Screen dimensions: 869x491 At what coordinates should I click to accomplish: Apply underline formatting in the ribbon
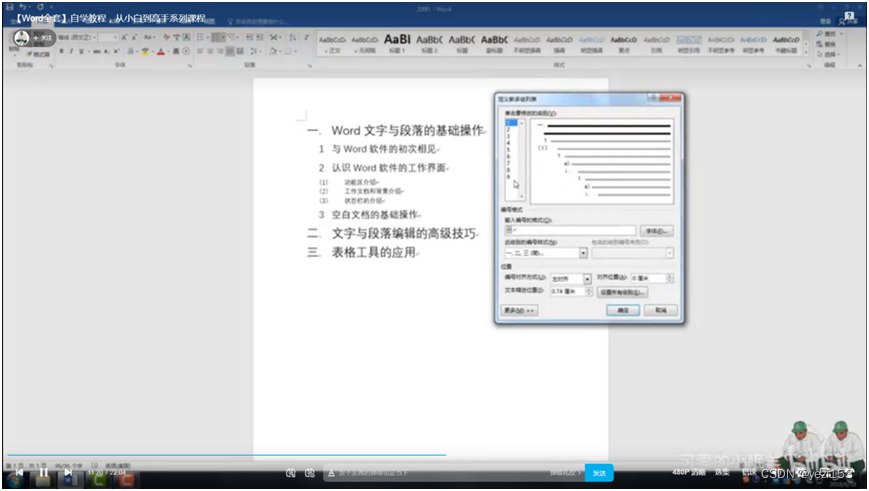[81, 51]
